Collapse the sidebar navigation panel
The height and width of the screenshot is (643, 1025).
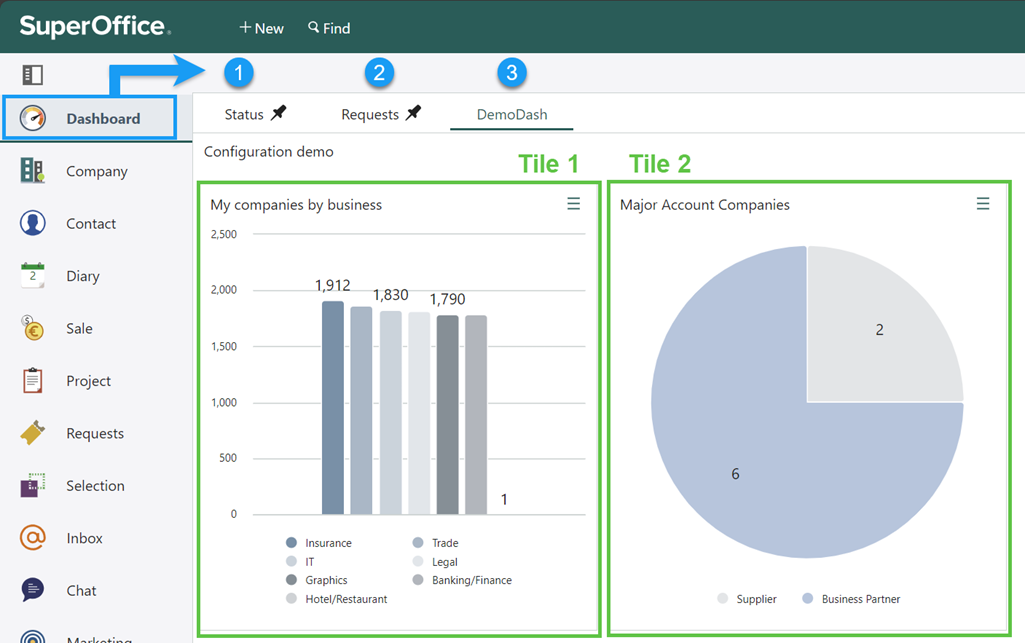click(33, 75)
